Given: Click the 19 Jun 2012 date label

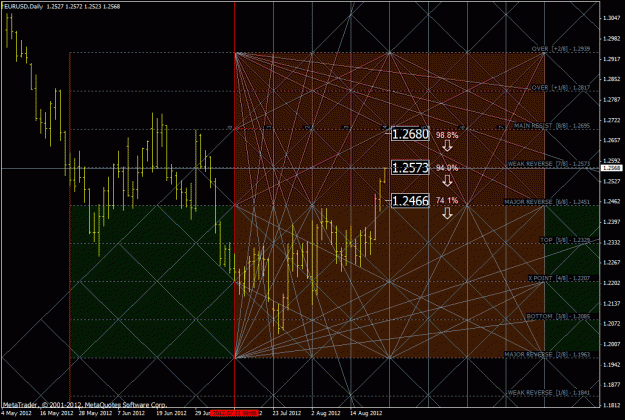Looking at the screenshot, I should pyautogui.click(x=171, y=413).
